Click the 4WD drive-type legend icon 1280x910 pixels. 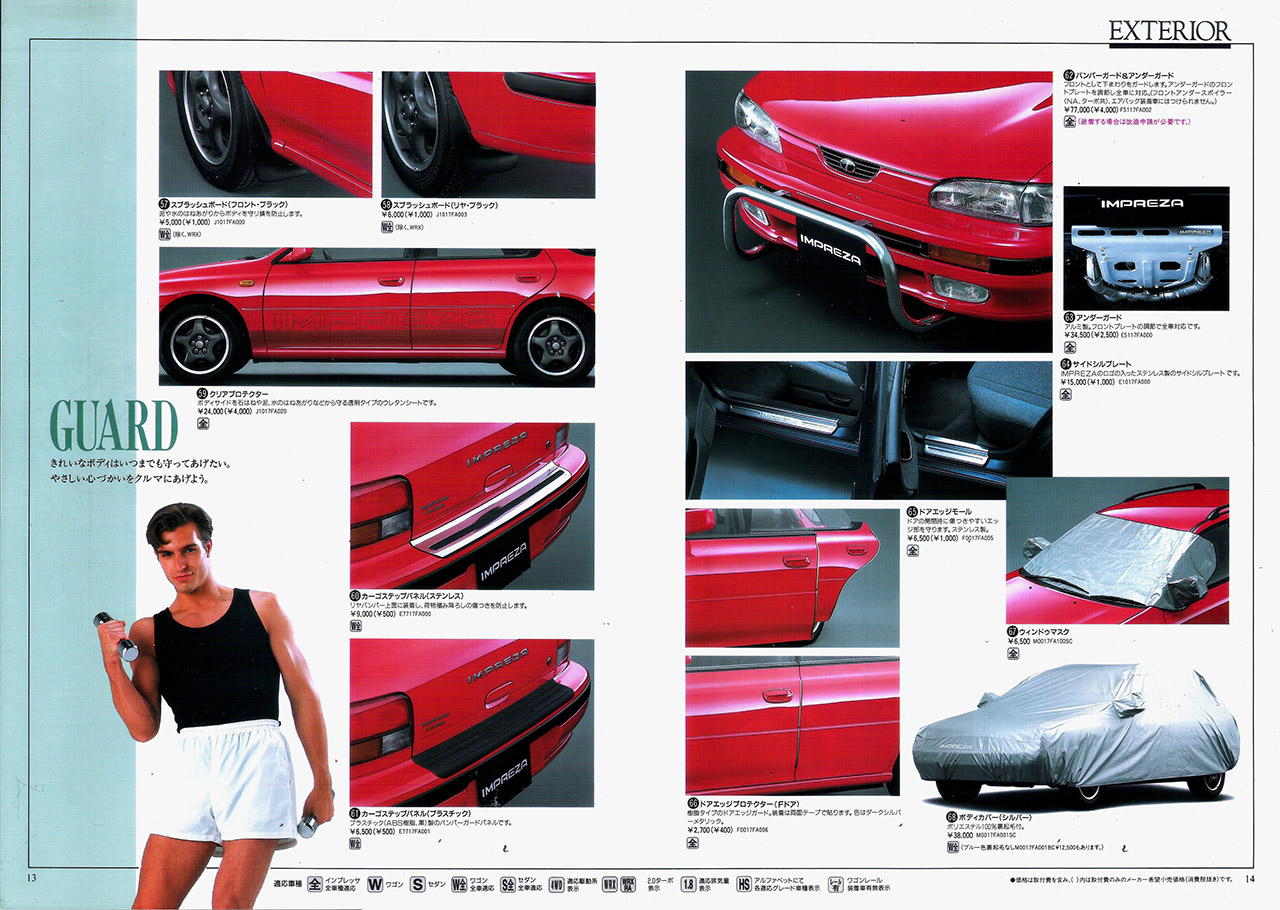tap(556, 885)
